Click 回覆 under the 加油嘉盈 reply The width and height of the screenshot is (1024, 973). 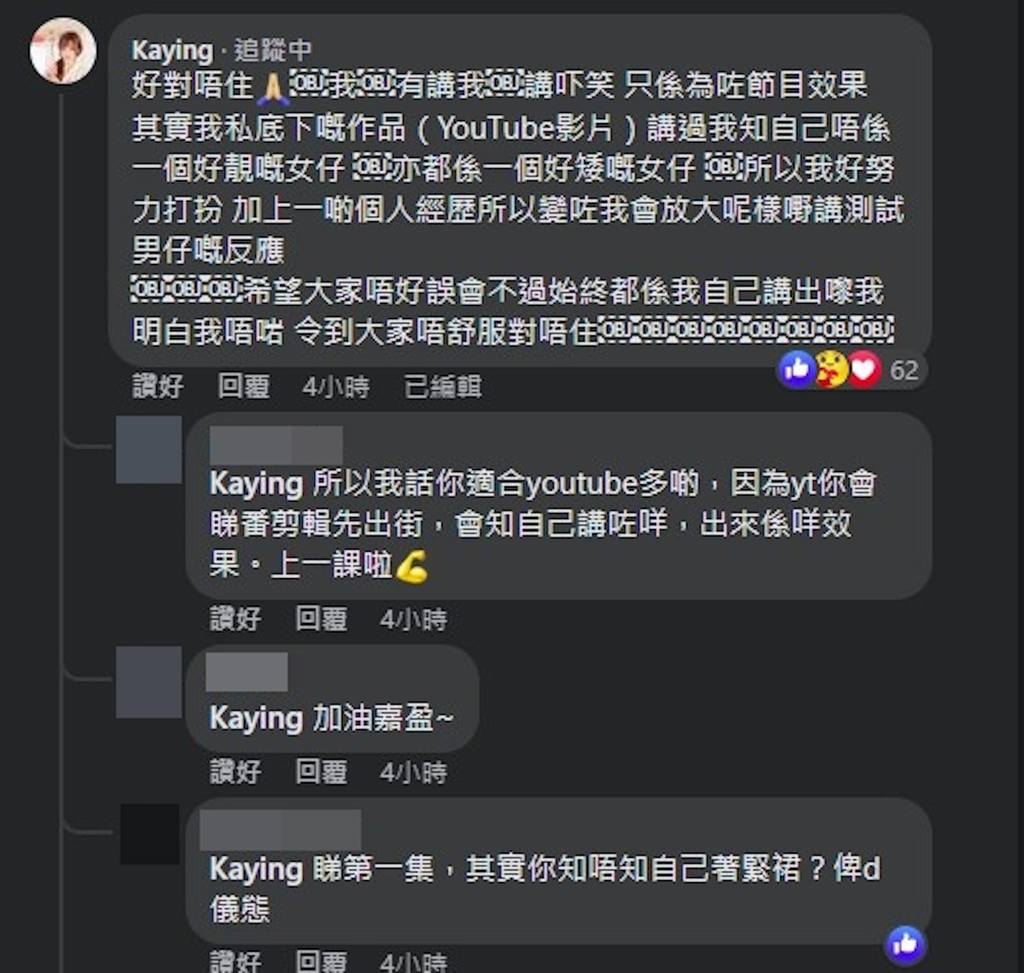coord(321,772)
